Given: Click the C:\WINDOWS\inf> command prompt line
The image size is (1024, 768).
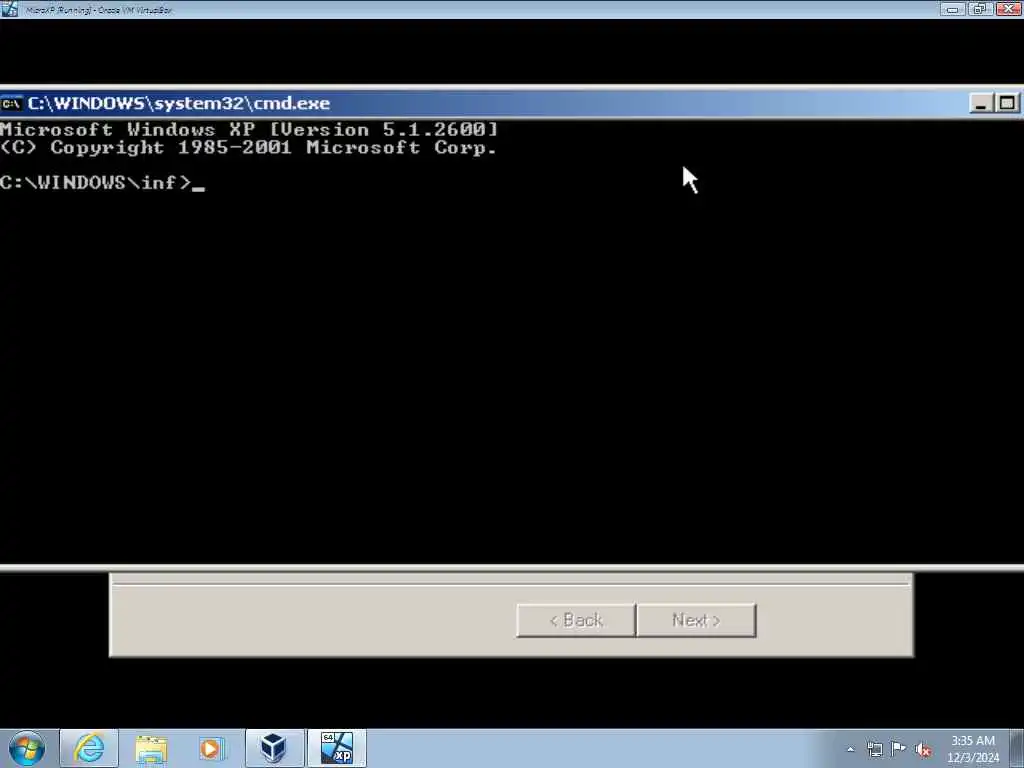Looking at the screenshot, I should coord(102,182).
